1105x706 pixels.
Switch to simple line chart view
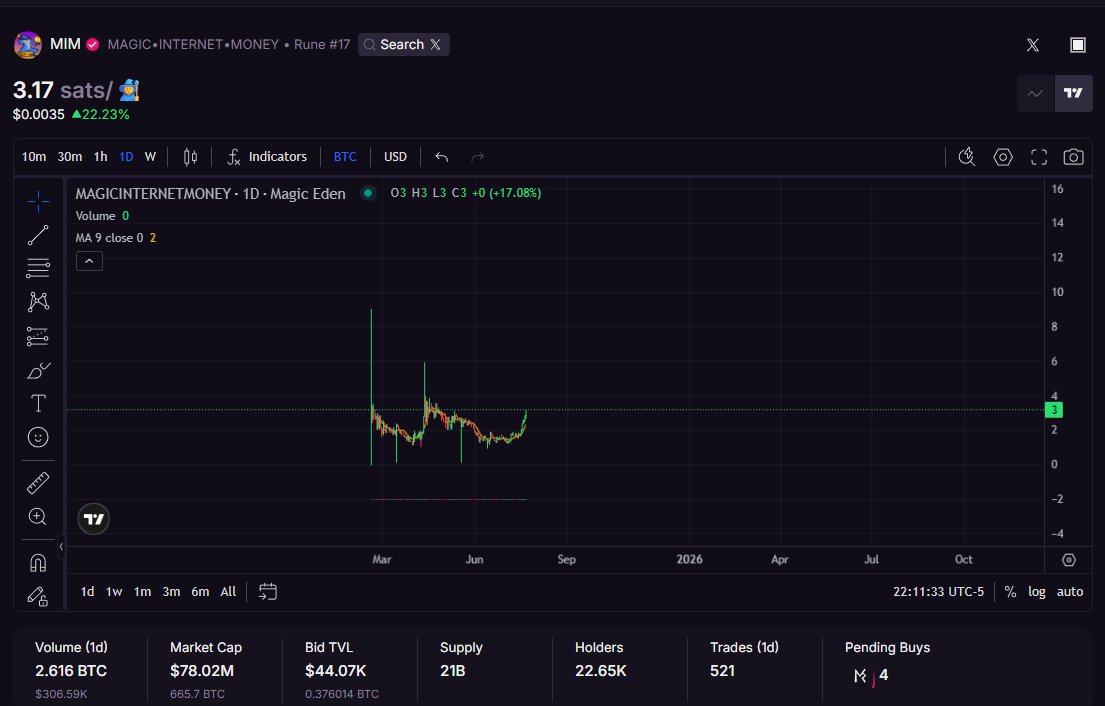coord(1035,93)
